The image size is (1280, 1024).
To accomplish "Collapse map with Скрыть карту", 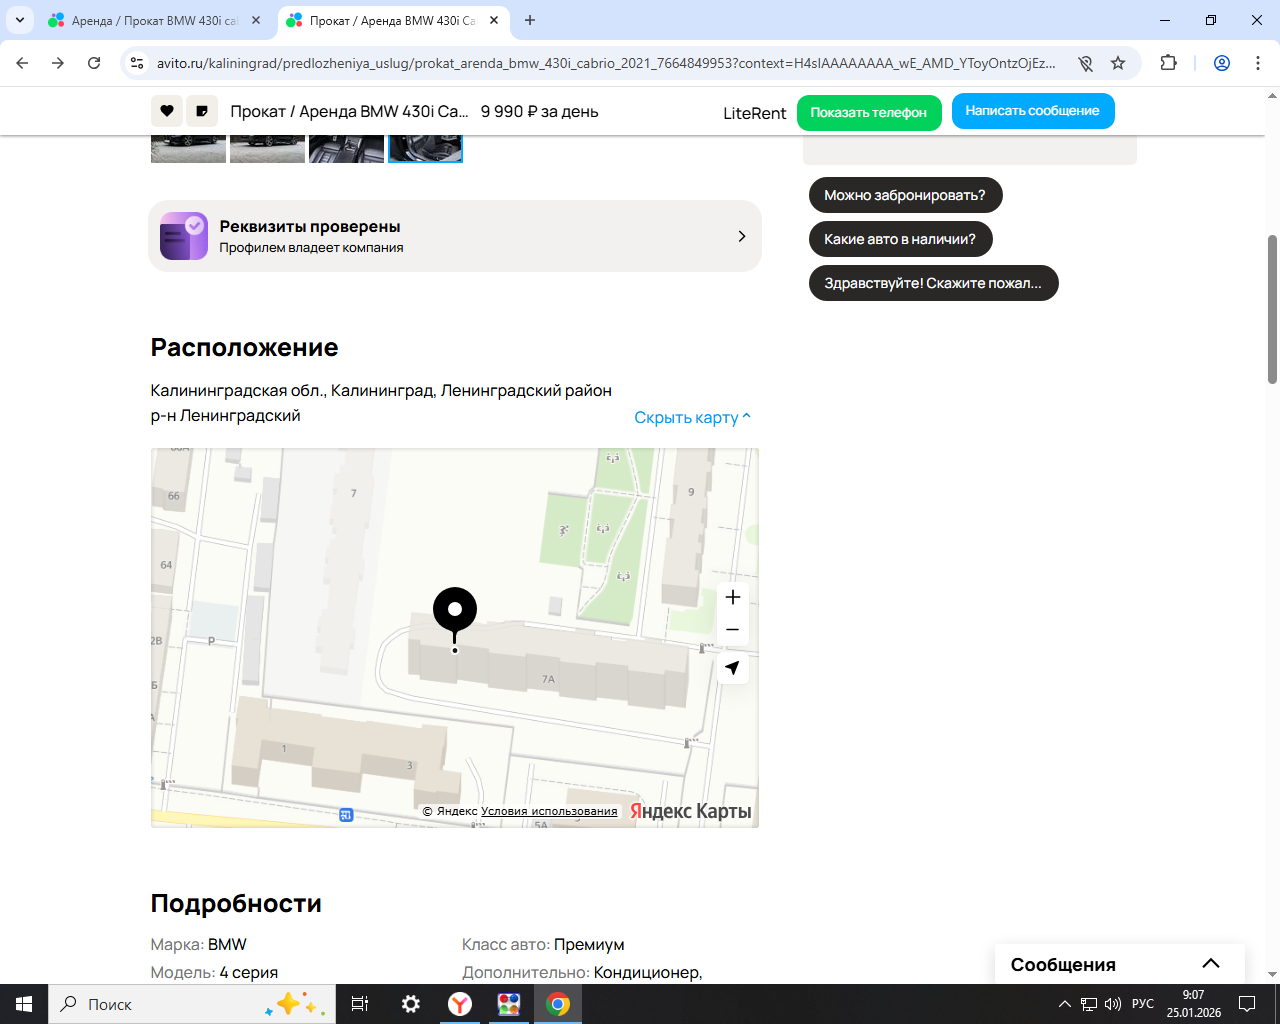I will (x=692, y=418).
